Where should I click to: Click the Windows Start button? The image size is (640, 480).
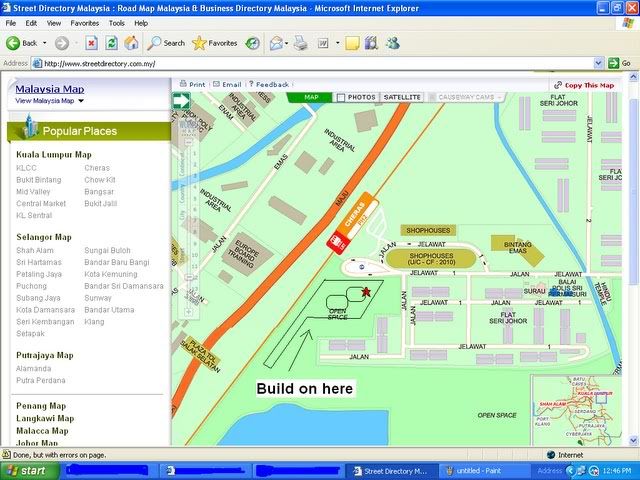coord(29,471)
